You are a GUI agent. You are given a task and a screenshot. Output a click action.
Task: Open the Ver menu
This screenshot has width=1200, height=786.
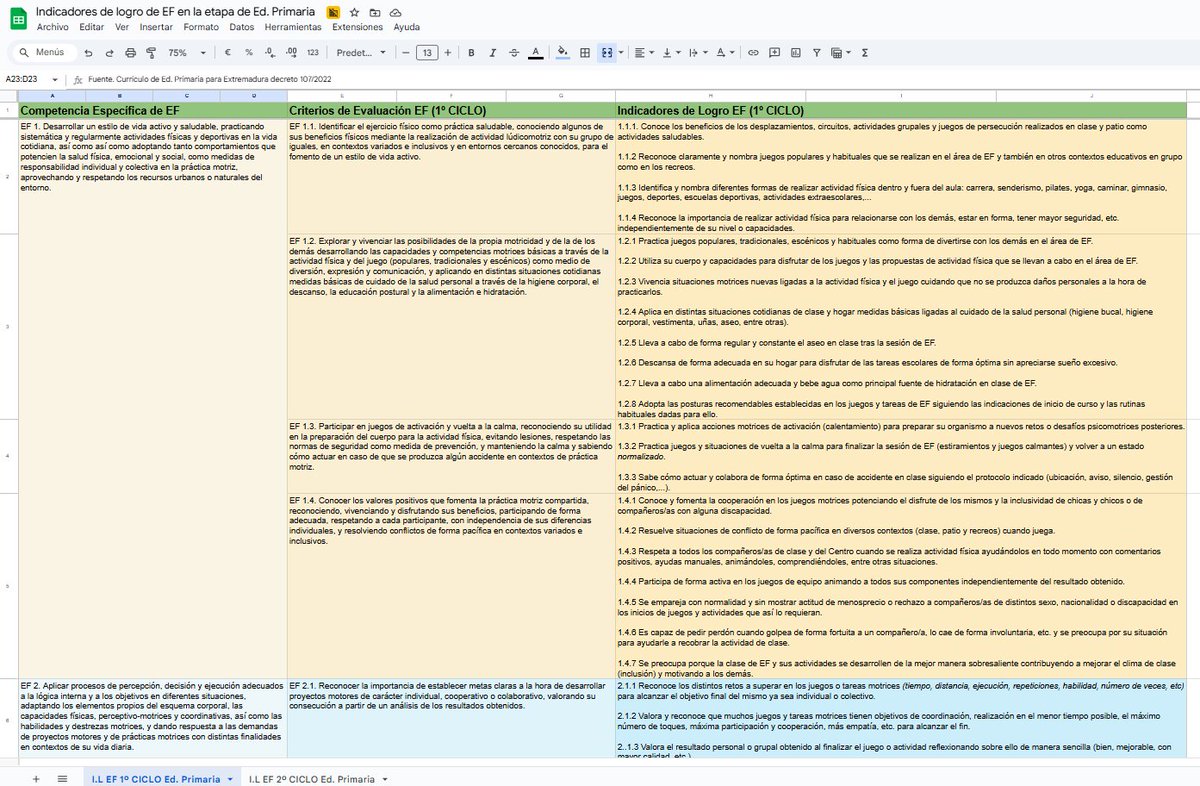(122, 27)
